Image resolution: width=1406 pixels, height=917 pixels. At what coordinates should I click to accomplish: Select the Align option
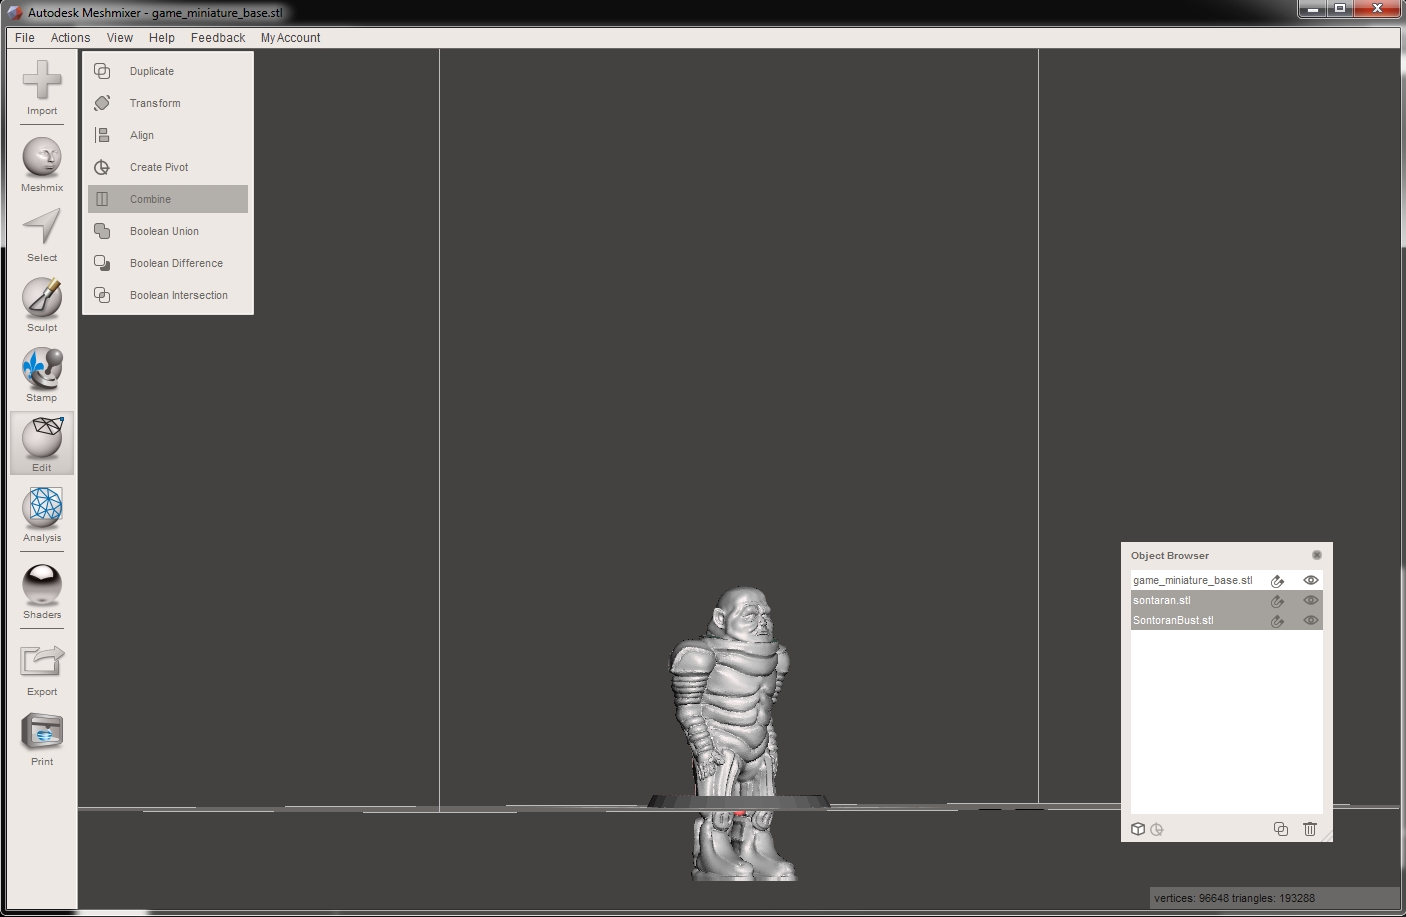[x=168, y=135]
